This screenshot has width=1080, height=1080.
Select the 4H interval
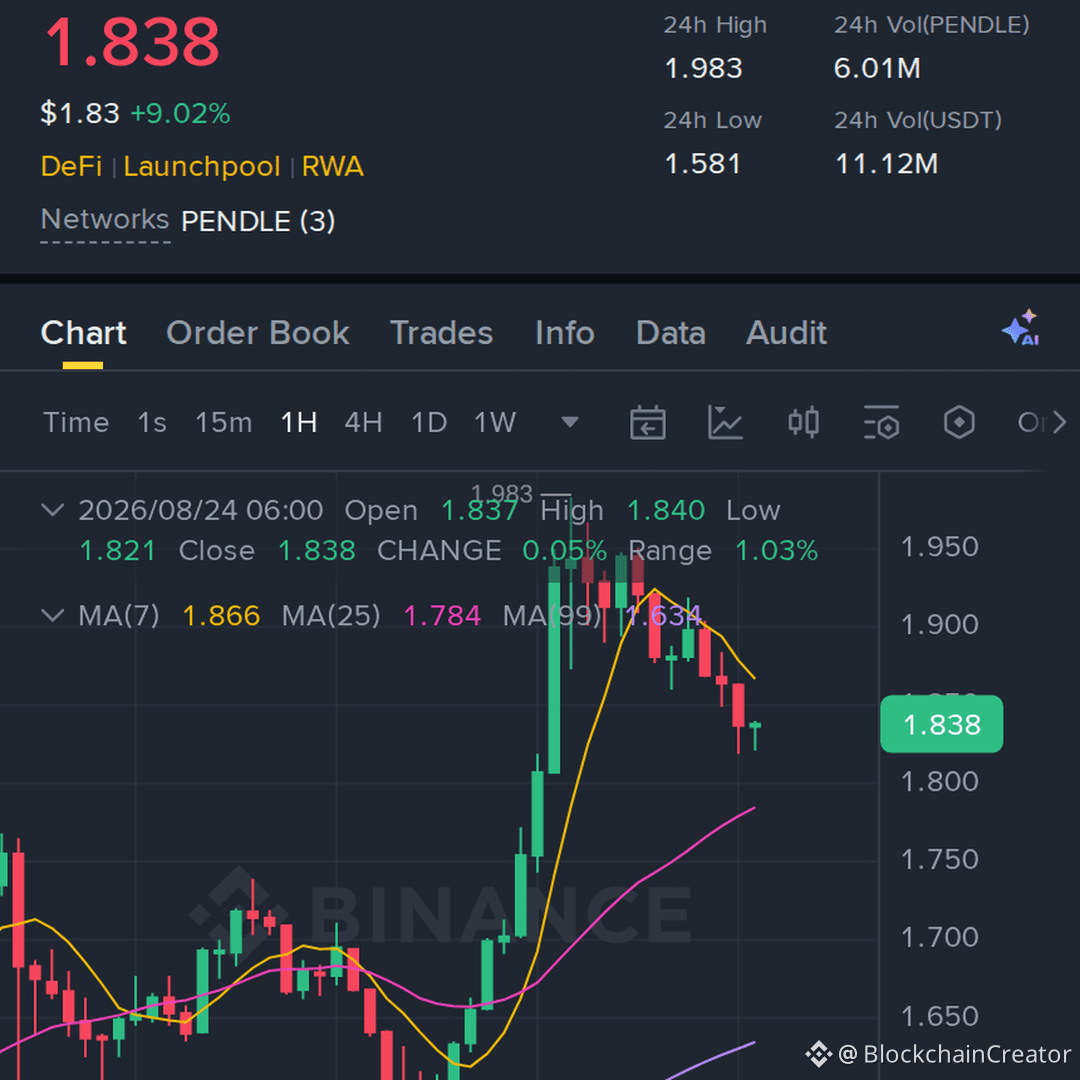pos(364,422)
